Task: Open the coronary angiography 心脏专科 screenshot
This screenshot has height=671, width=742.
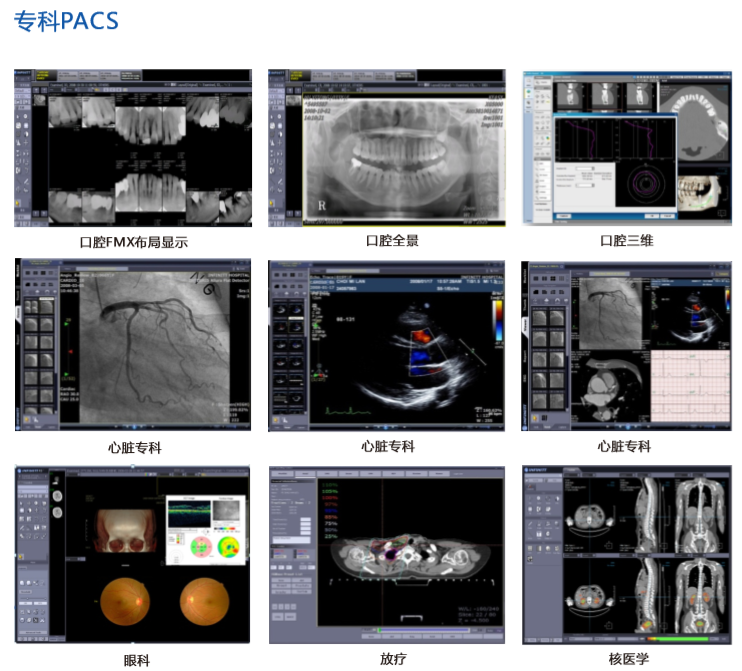Action: [133, 345]
